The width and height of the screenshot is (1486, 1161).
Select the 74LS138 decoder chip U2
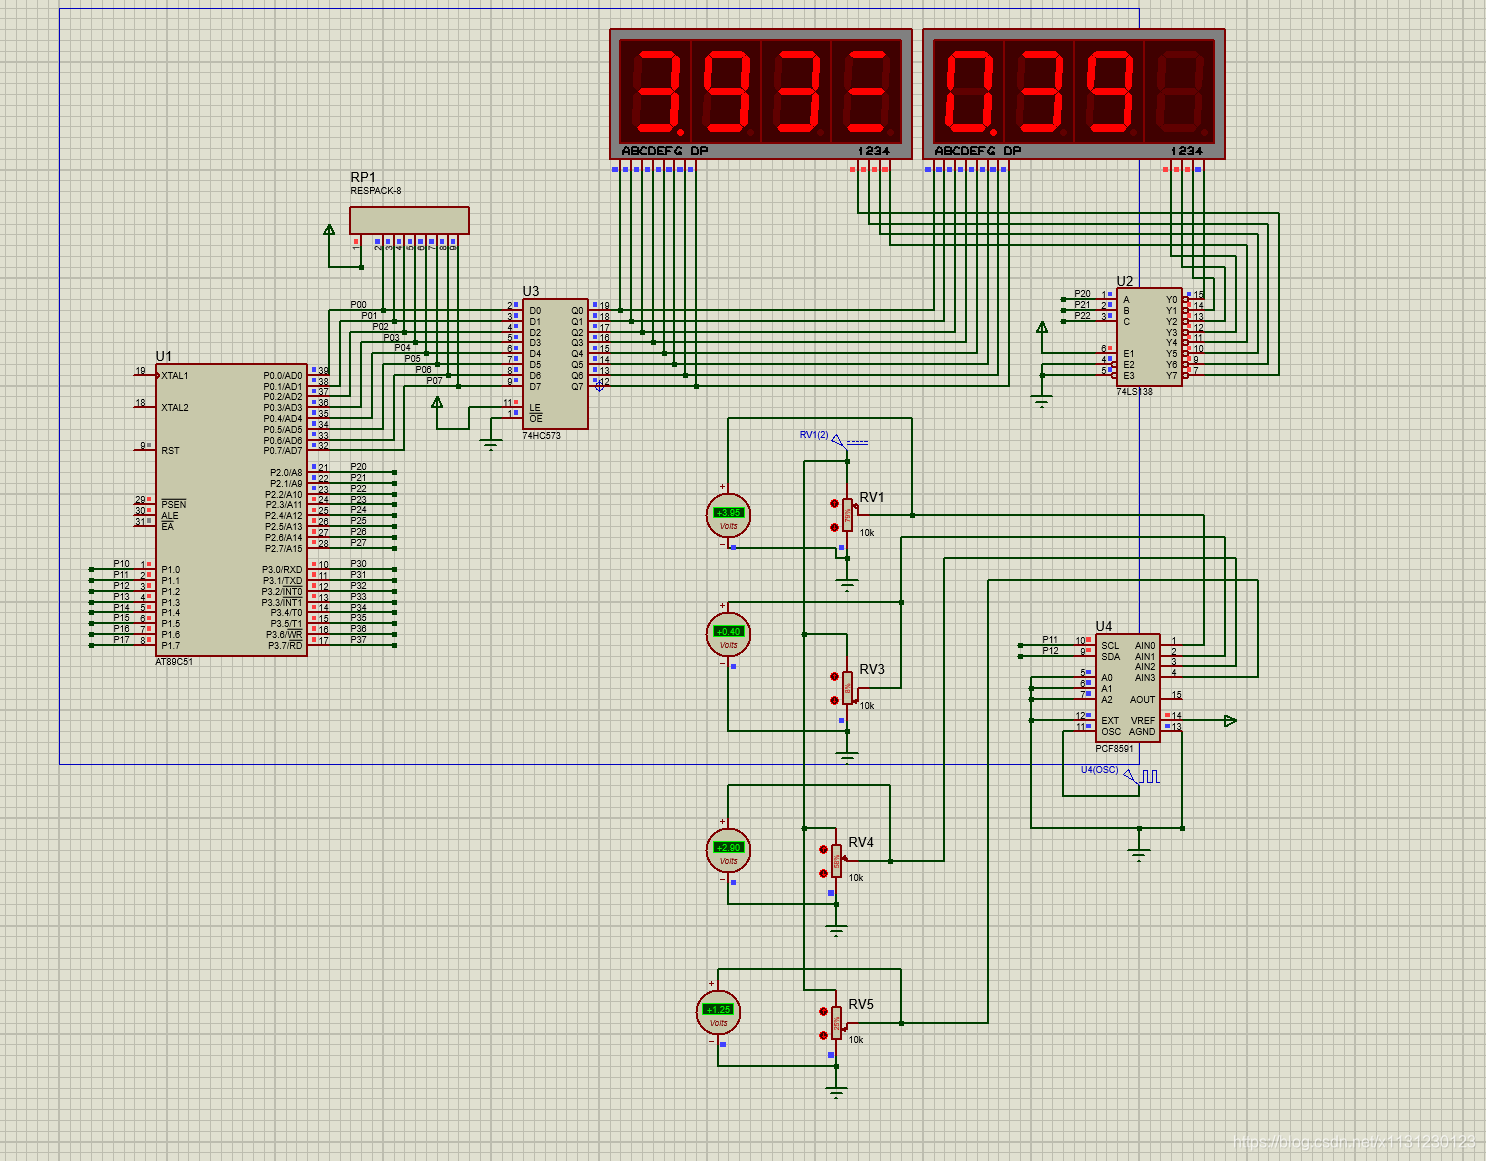(x=1149, y=337)
